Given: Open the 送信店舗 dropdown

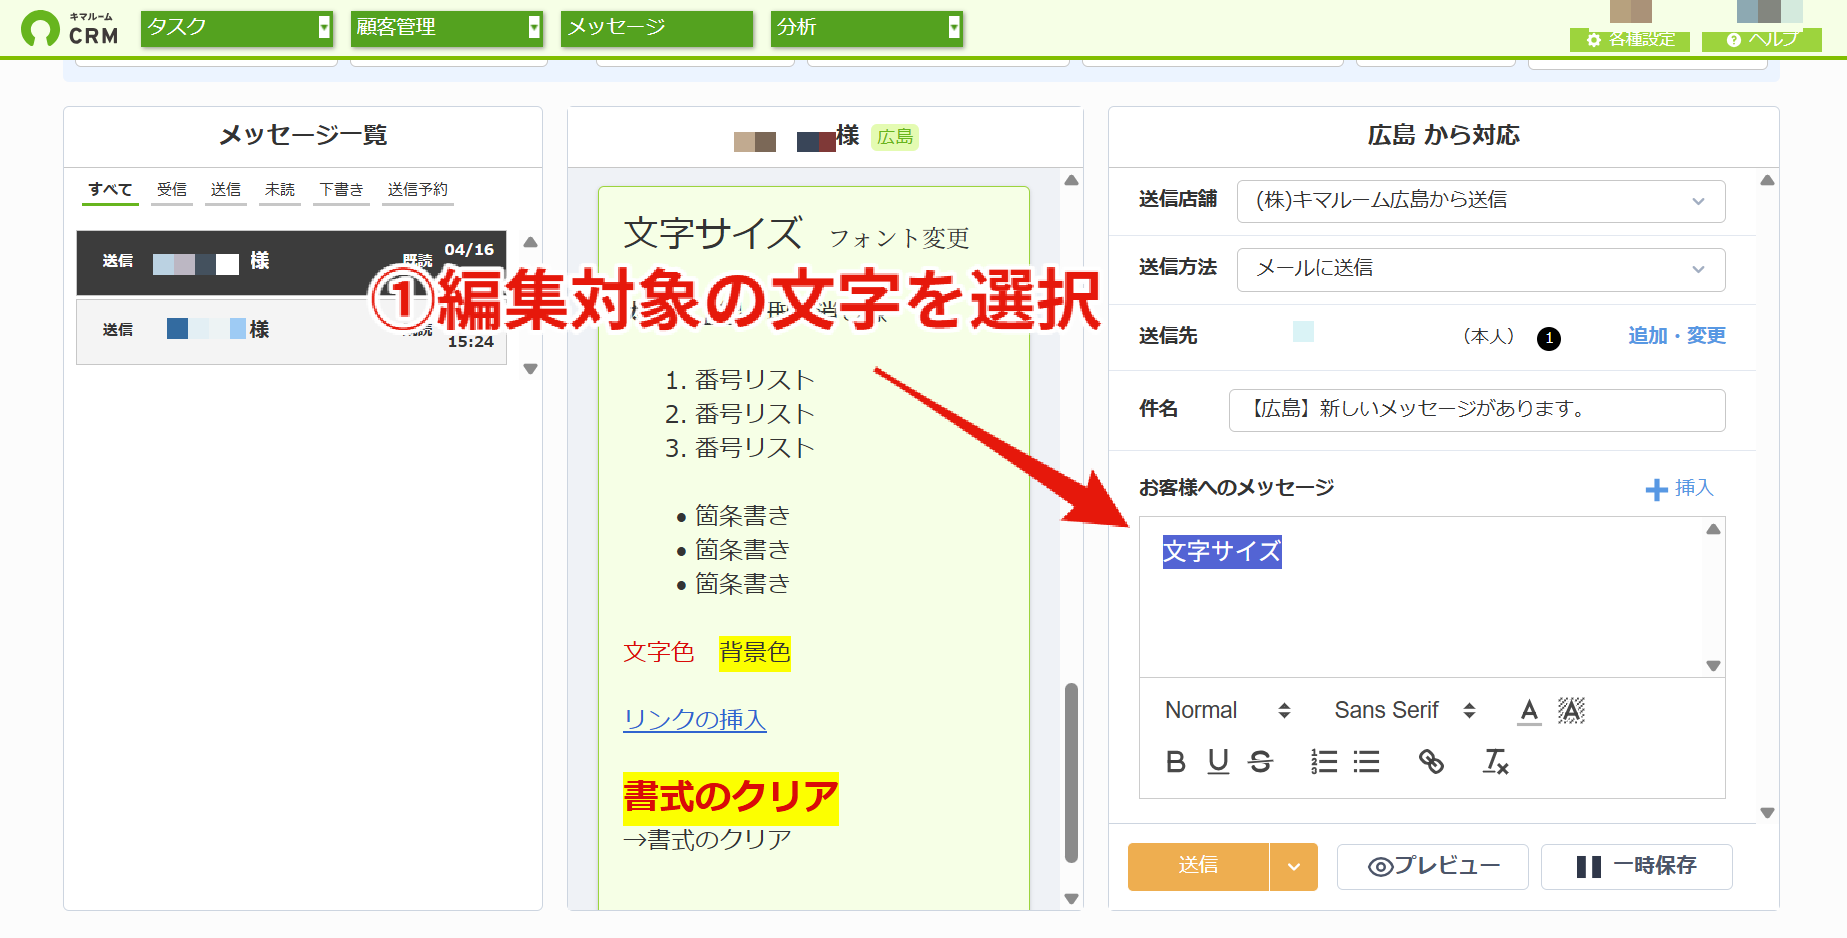Looking at the screenshot, I should tap(1481, 201).
